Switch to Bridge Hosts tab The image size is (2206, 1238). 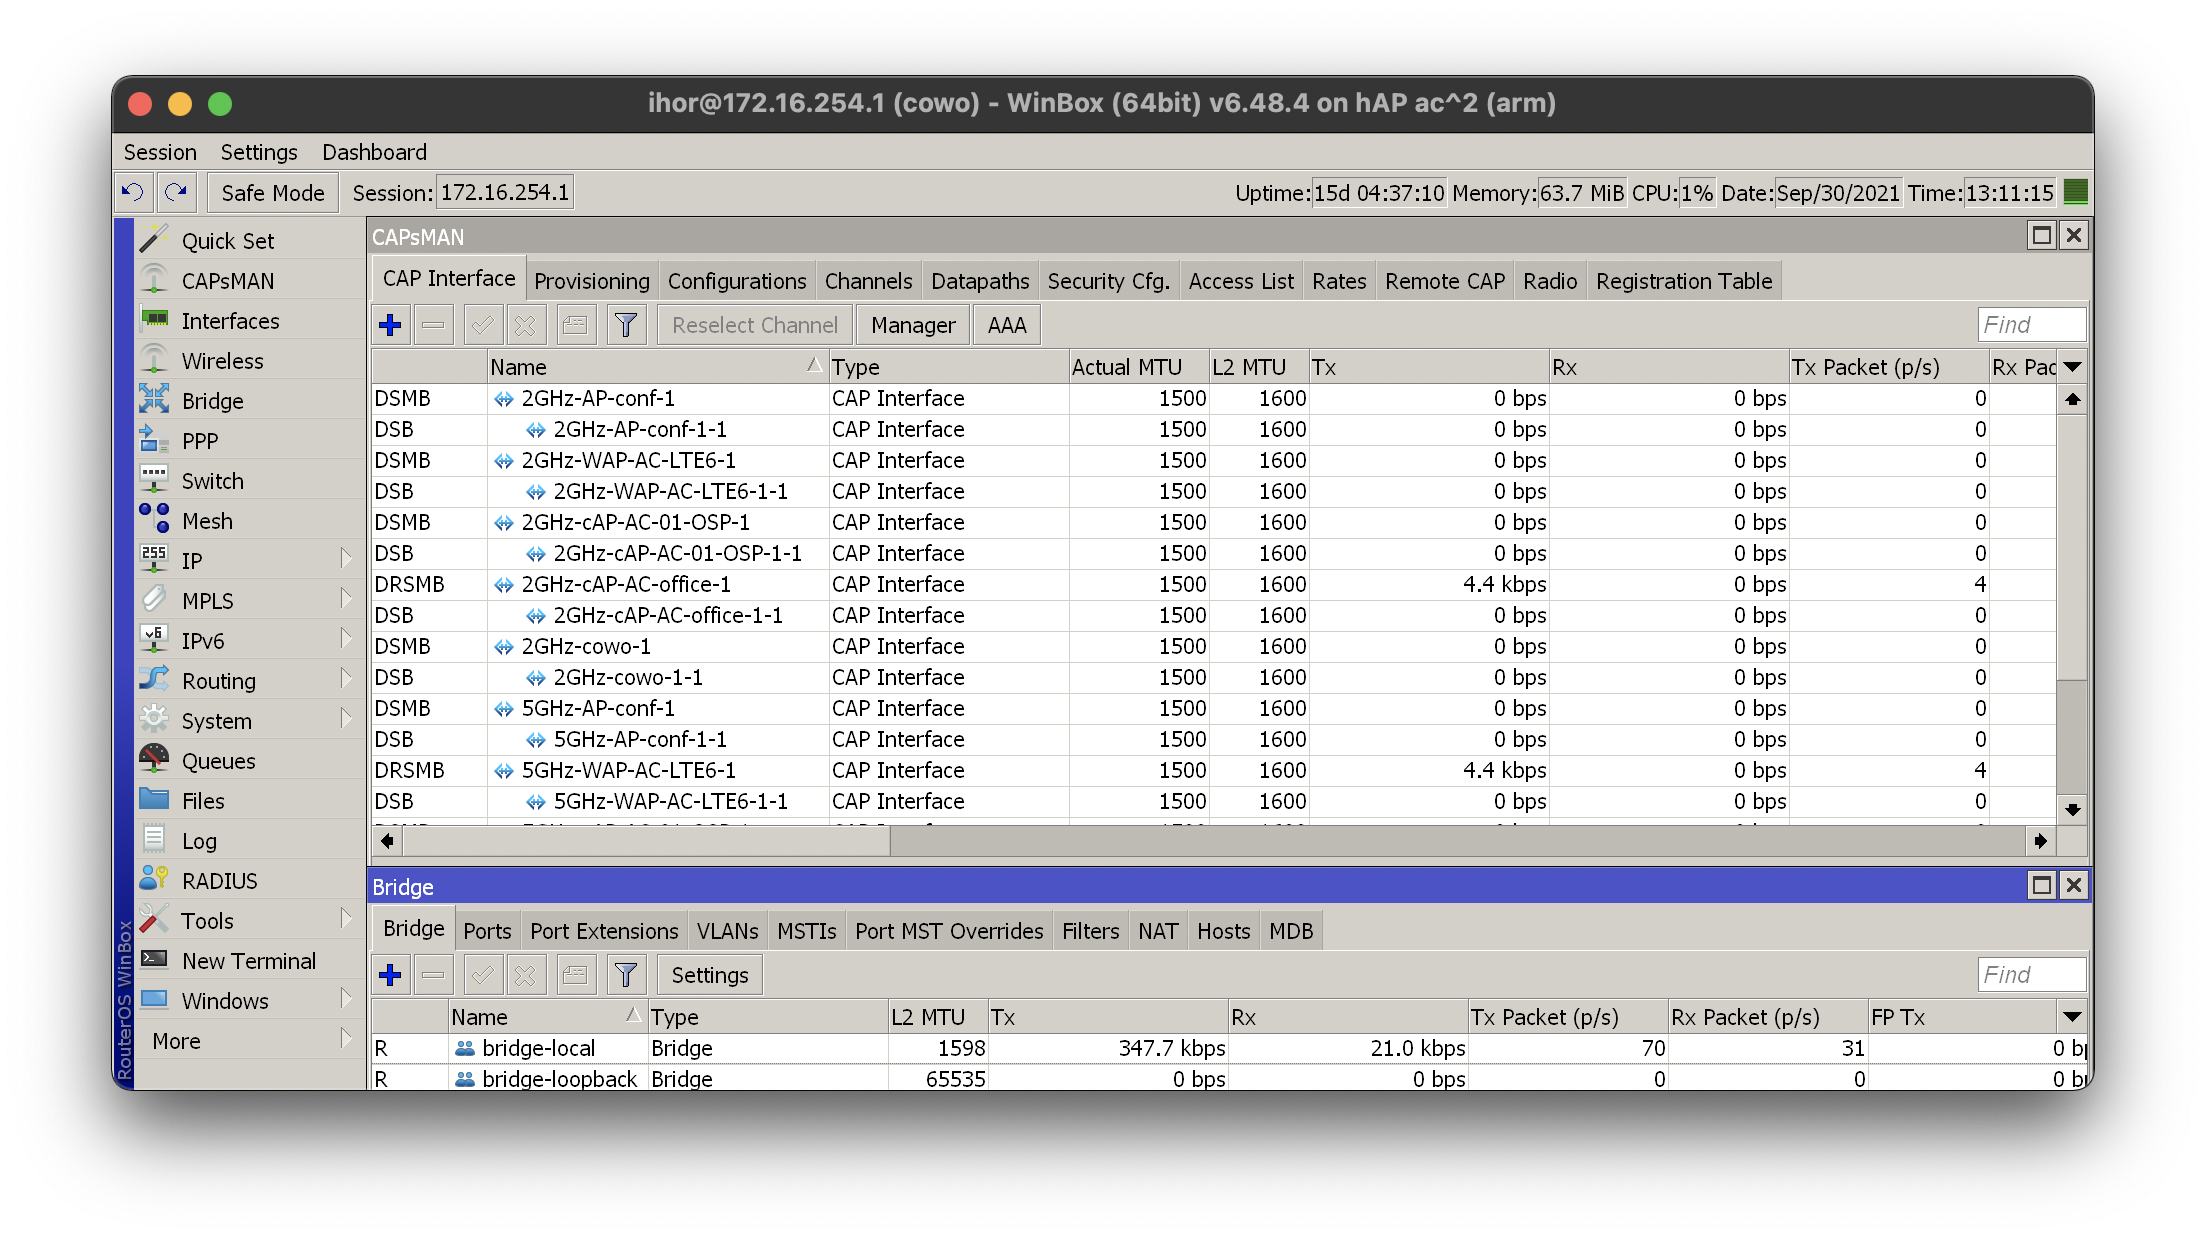tap(1223, 931)
